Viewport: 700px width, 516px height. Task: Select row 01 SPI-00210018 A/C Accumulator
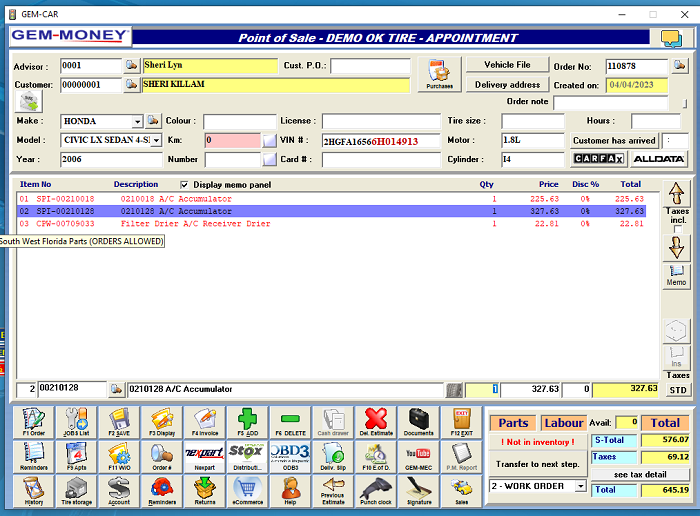click(331, 199)
